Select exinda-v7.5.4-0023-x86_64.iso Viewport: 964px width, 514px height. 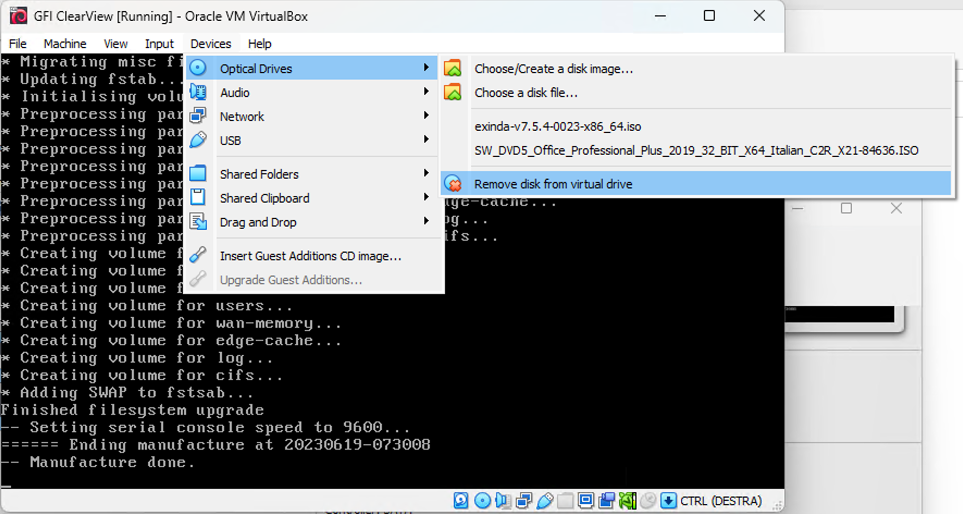click(696, 127)
